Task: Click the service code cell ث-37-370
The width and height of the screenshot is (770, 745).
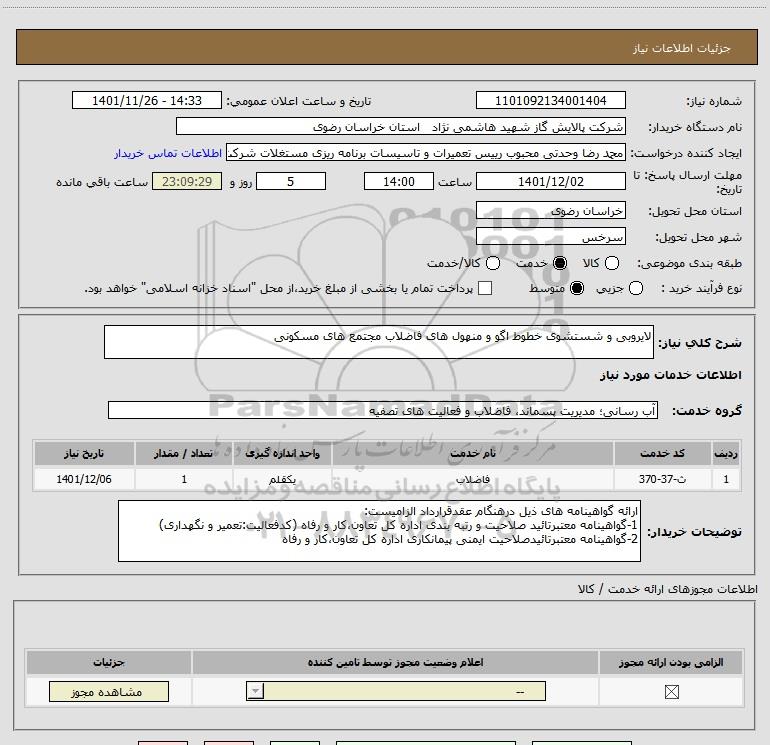Action: 662,479
